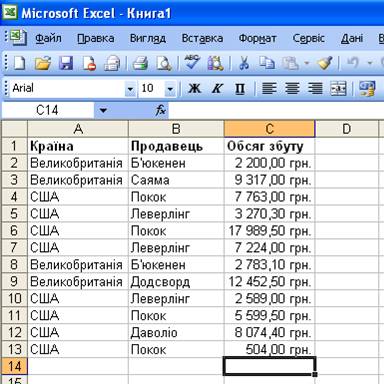Print using the printer icon
The width and height of the screenshot is (384, 384).
[x=140, y=63]
